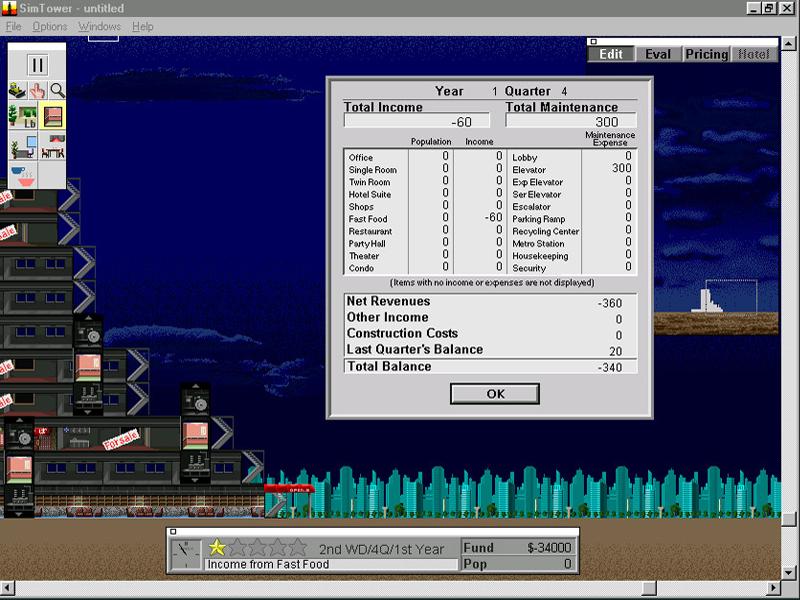800x600 pixels.
Task: Click the Office row label
Action: pyautogui.click(x=361, y=158)
